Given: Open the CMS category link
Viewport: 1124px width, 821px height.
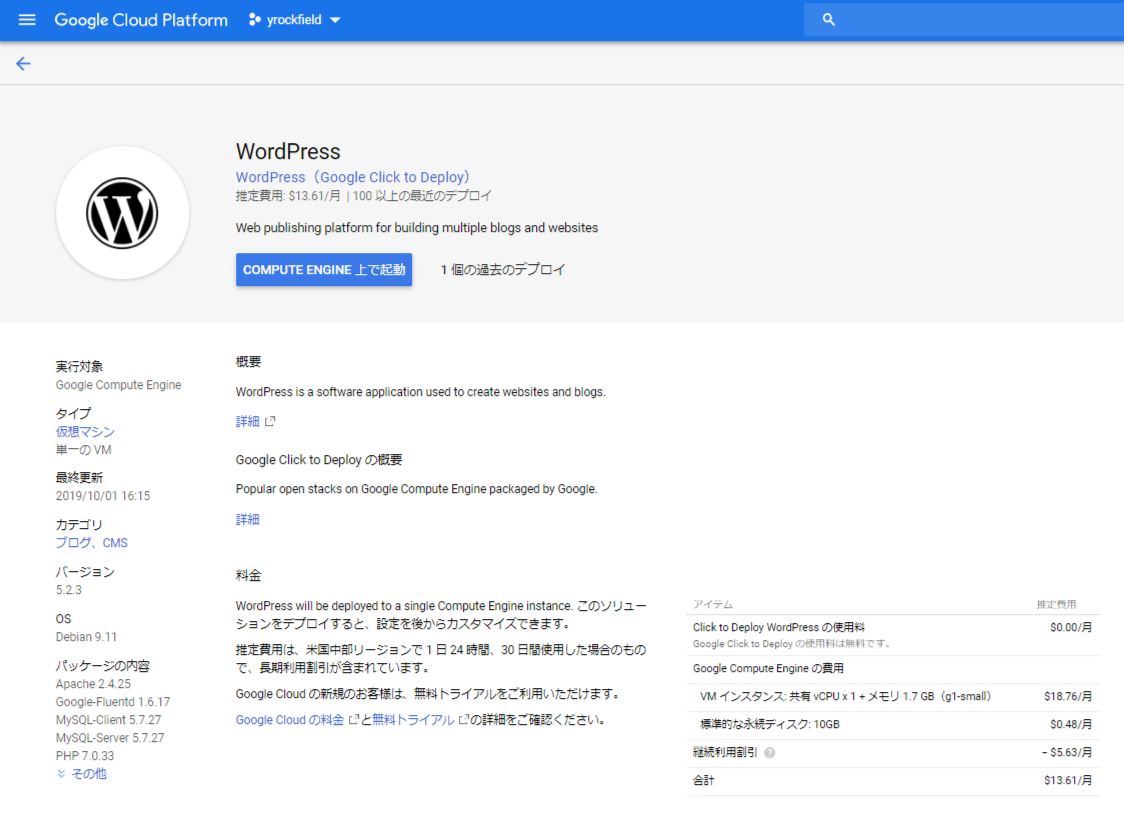Looking at the screenshot, I should point(115,543).
